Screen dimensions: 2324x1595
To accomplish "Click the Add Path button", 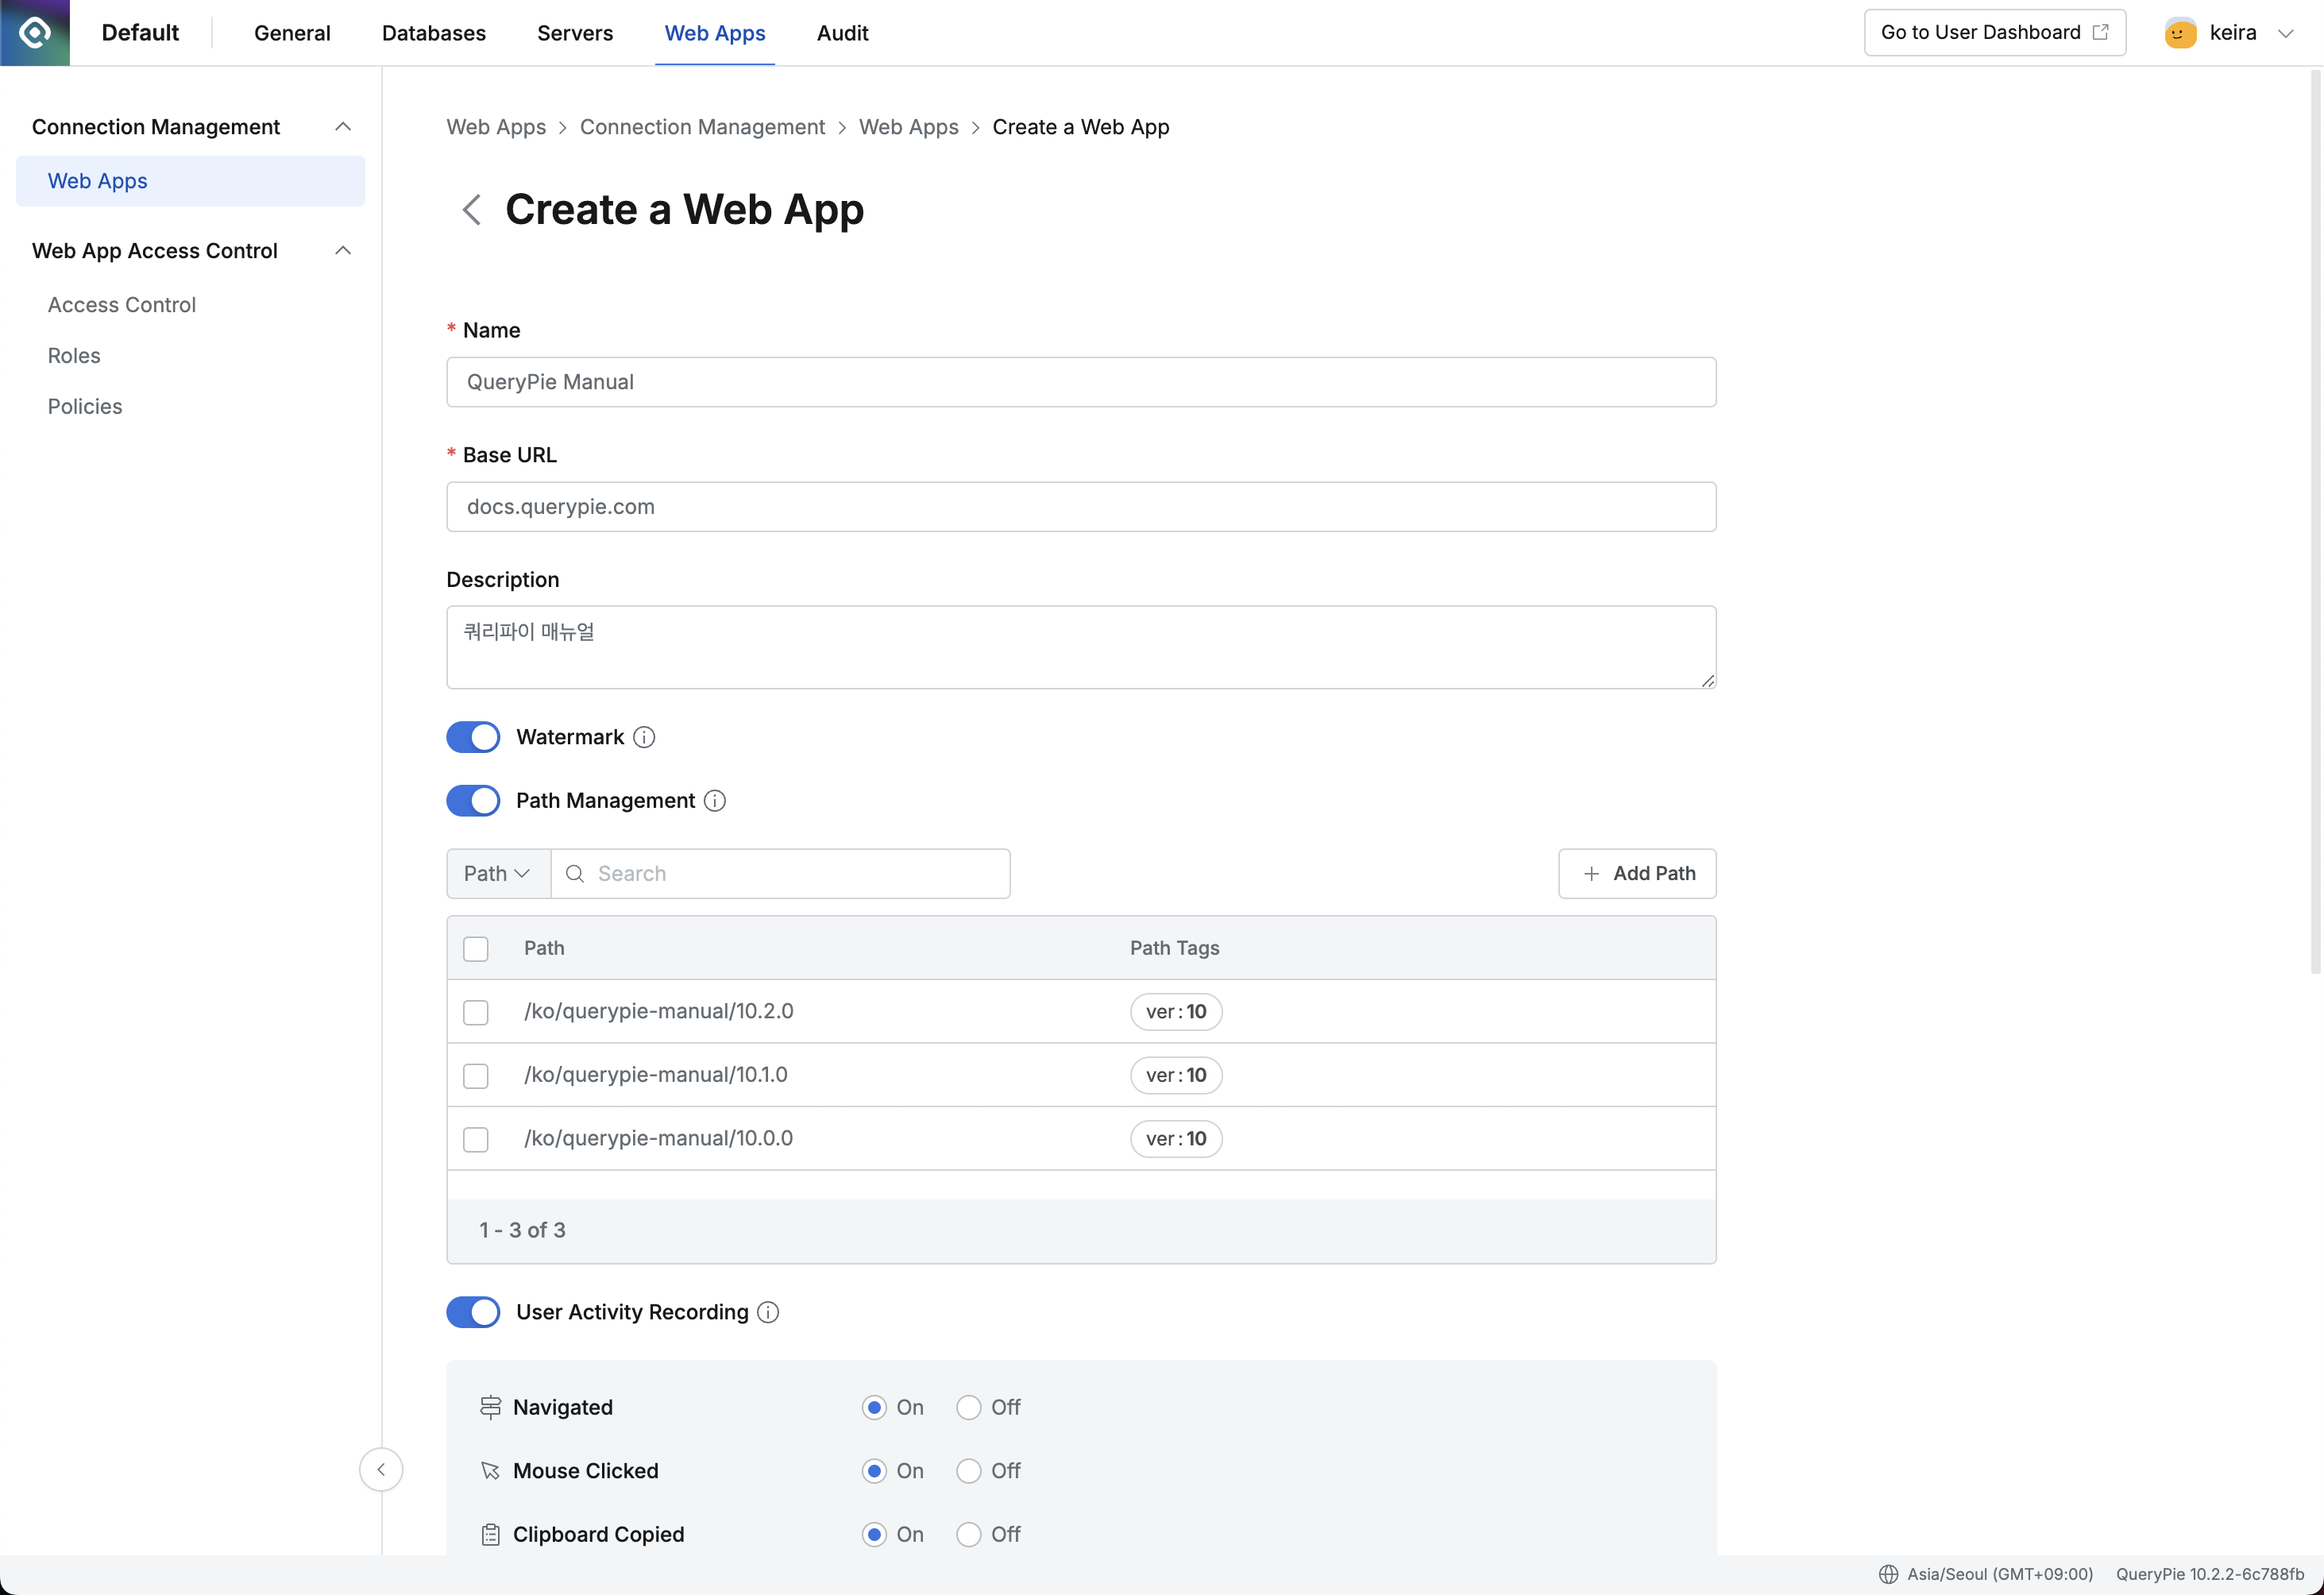I will click(x=1637, y=874).
